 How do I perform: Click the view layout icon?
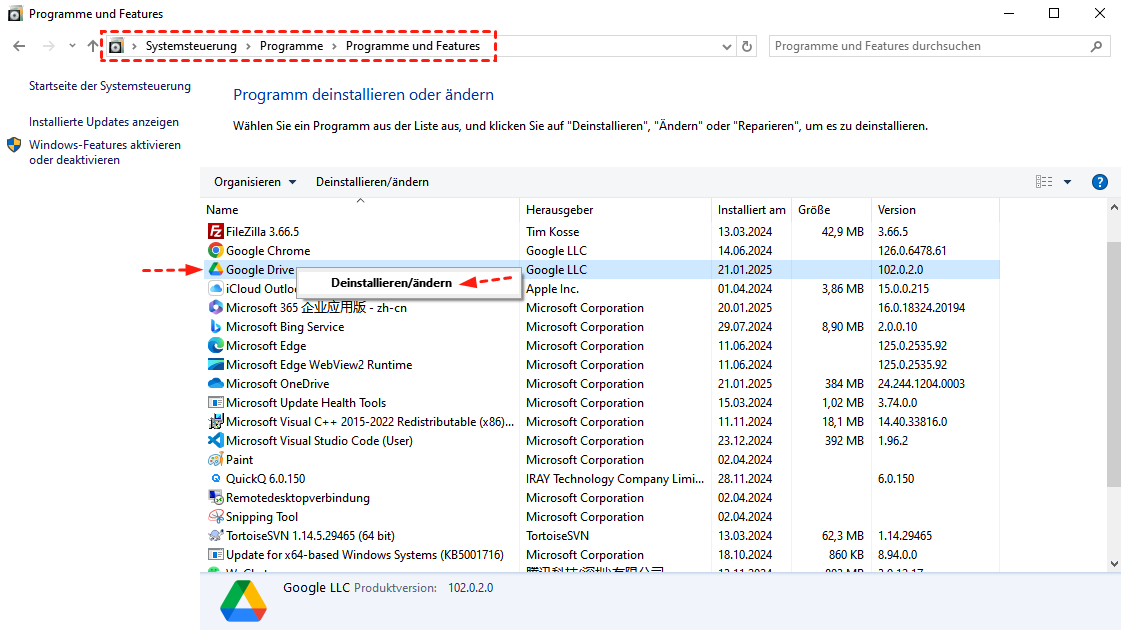(x=1044, y=182)
